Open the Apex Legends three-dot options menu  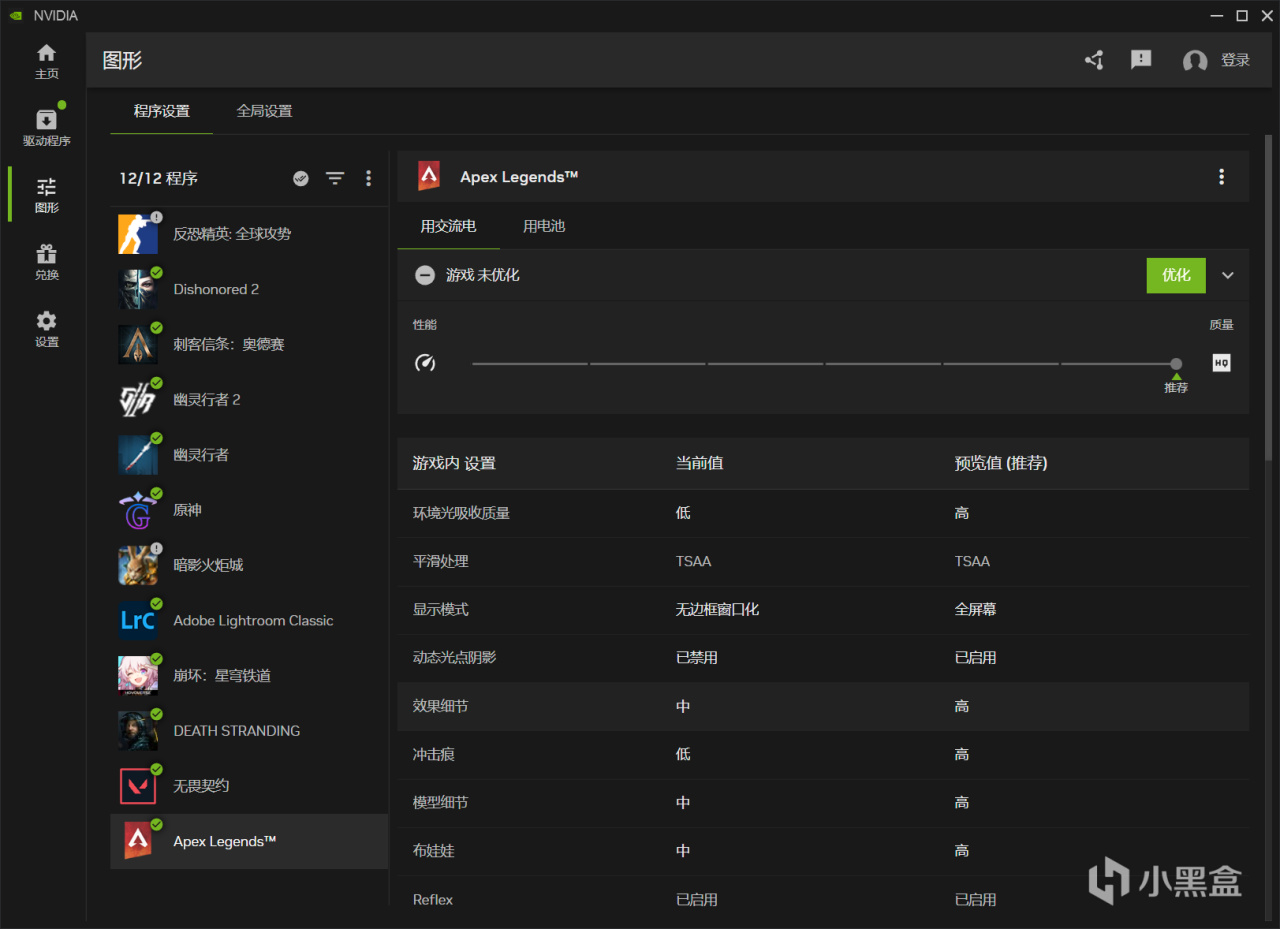tap(1221, 177)
